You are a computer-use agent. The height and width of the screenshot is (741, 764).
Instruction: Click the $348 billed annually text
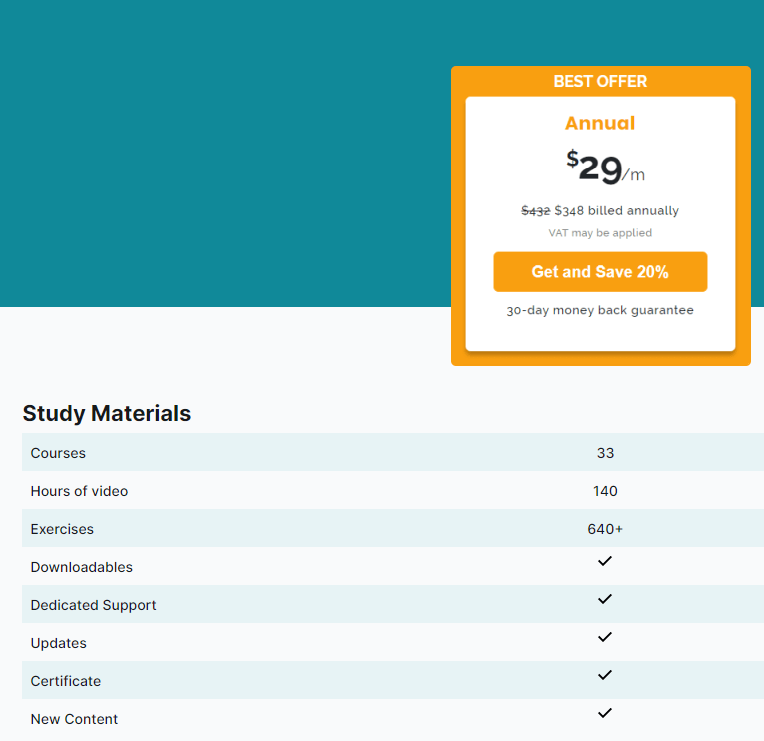click(616, 211)
